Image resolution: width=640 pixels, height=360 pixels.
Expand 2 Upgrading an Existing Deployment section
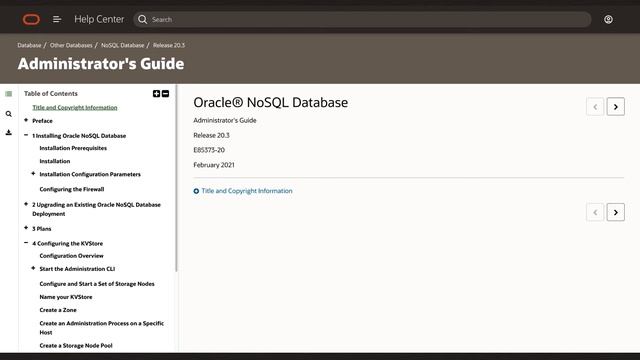[26, 204]
